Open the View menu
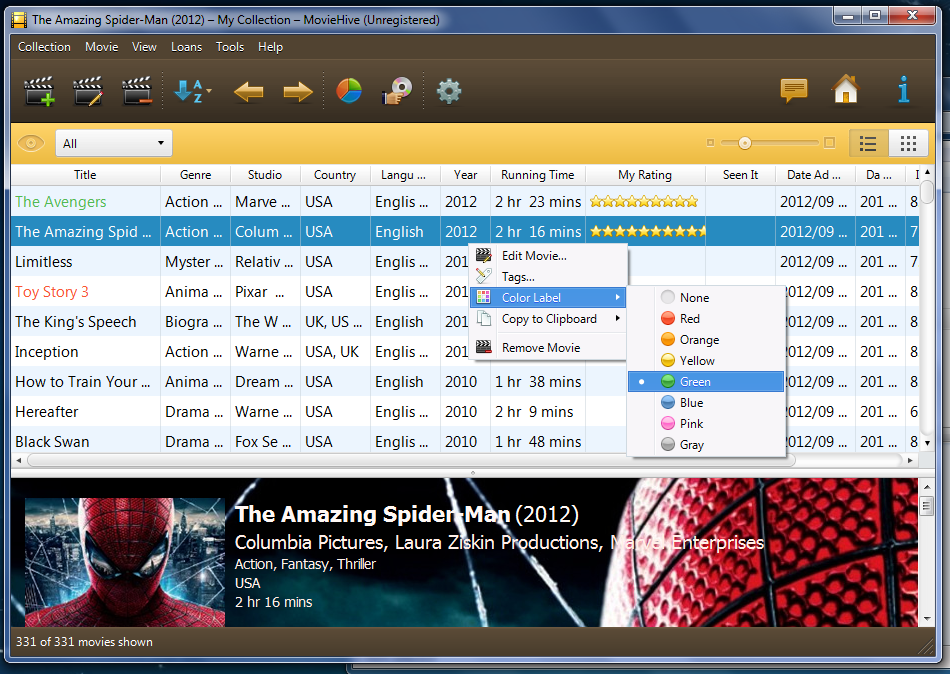 coord(144,47)
